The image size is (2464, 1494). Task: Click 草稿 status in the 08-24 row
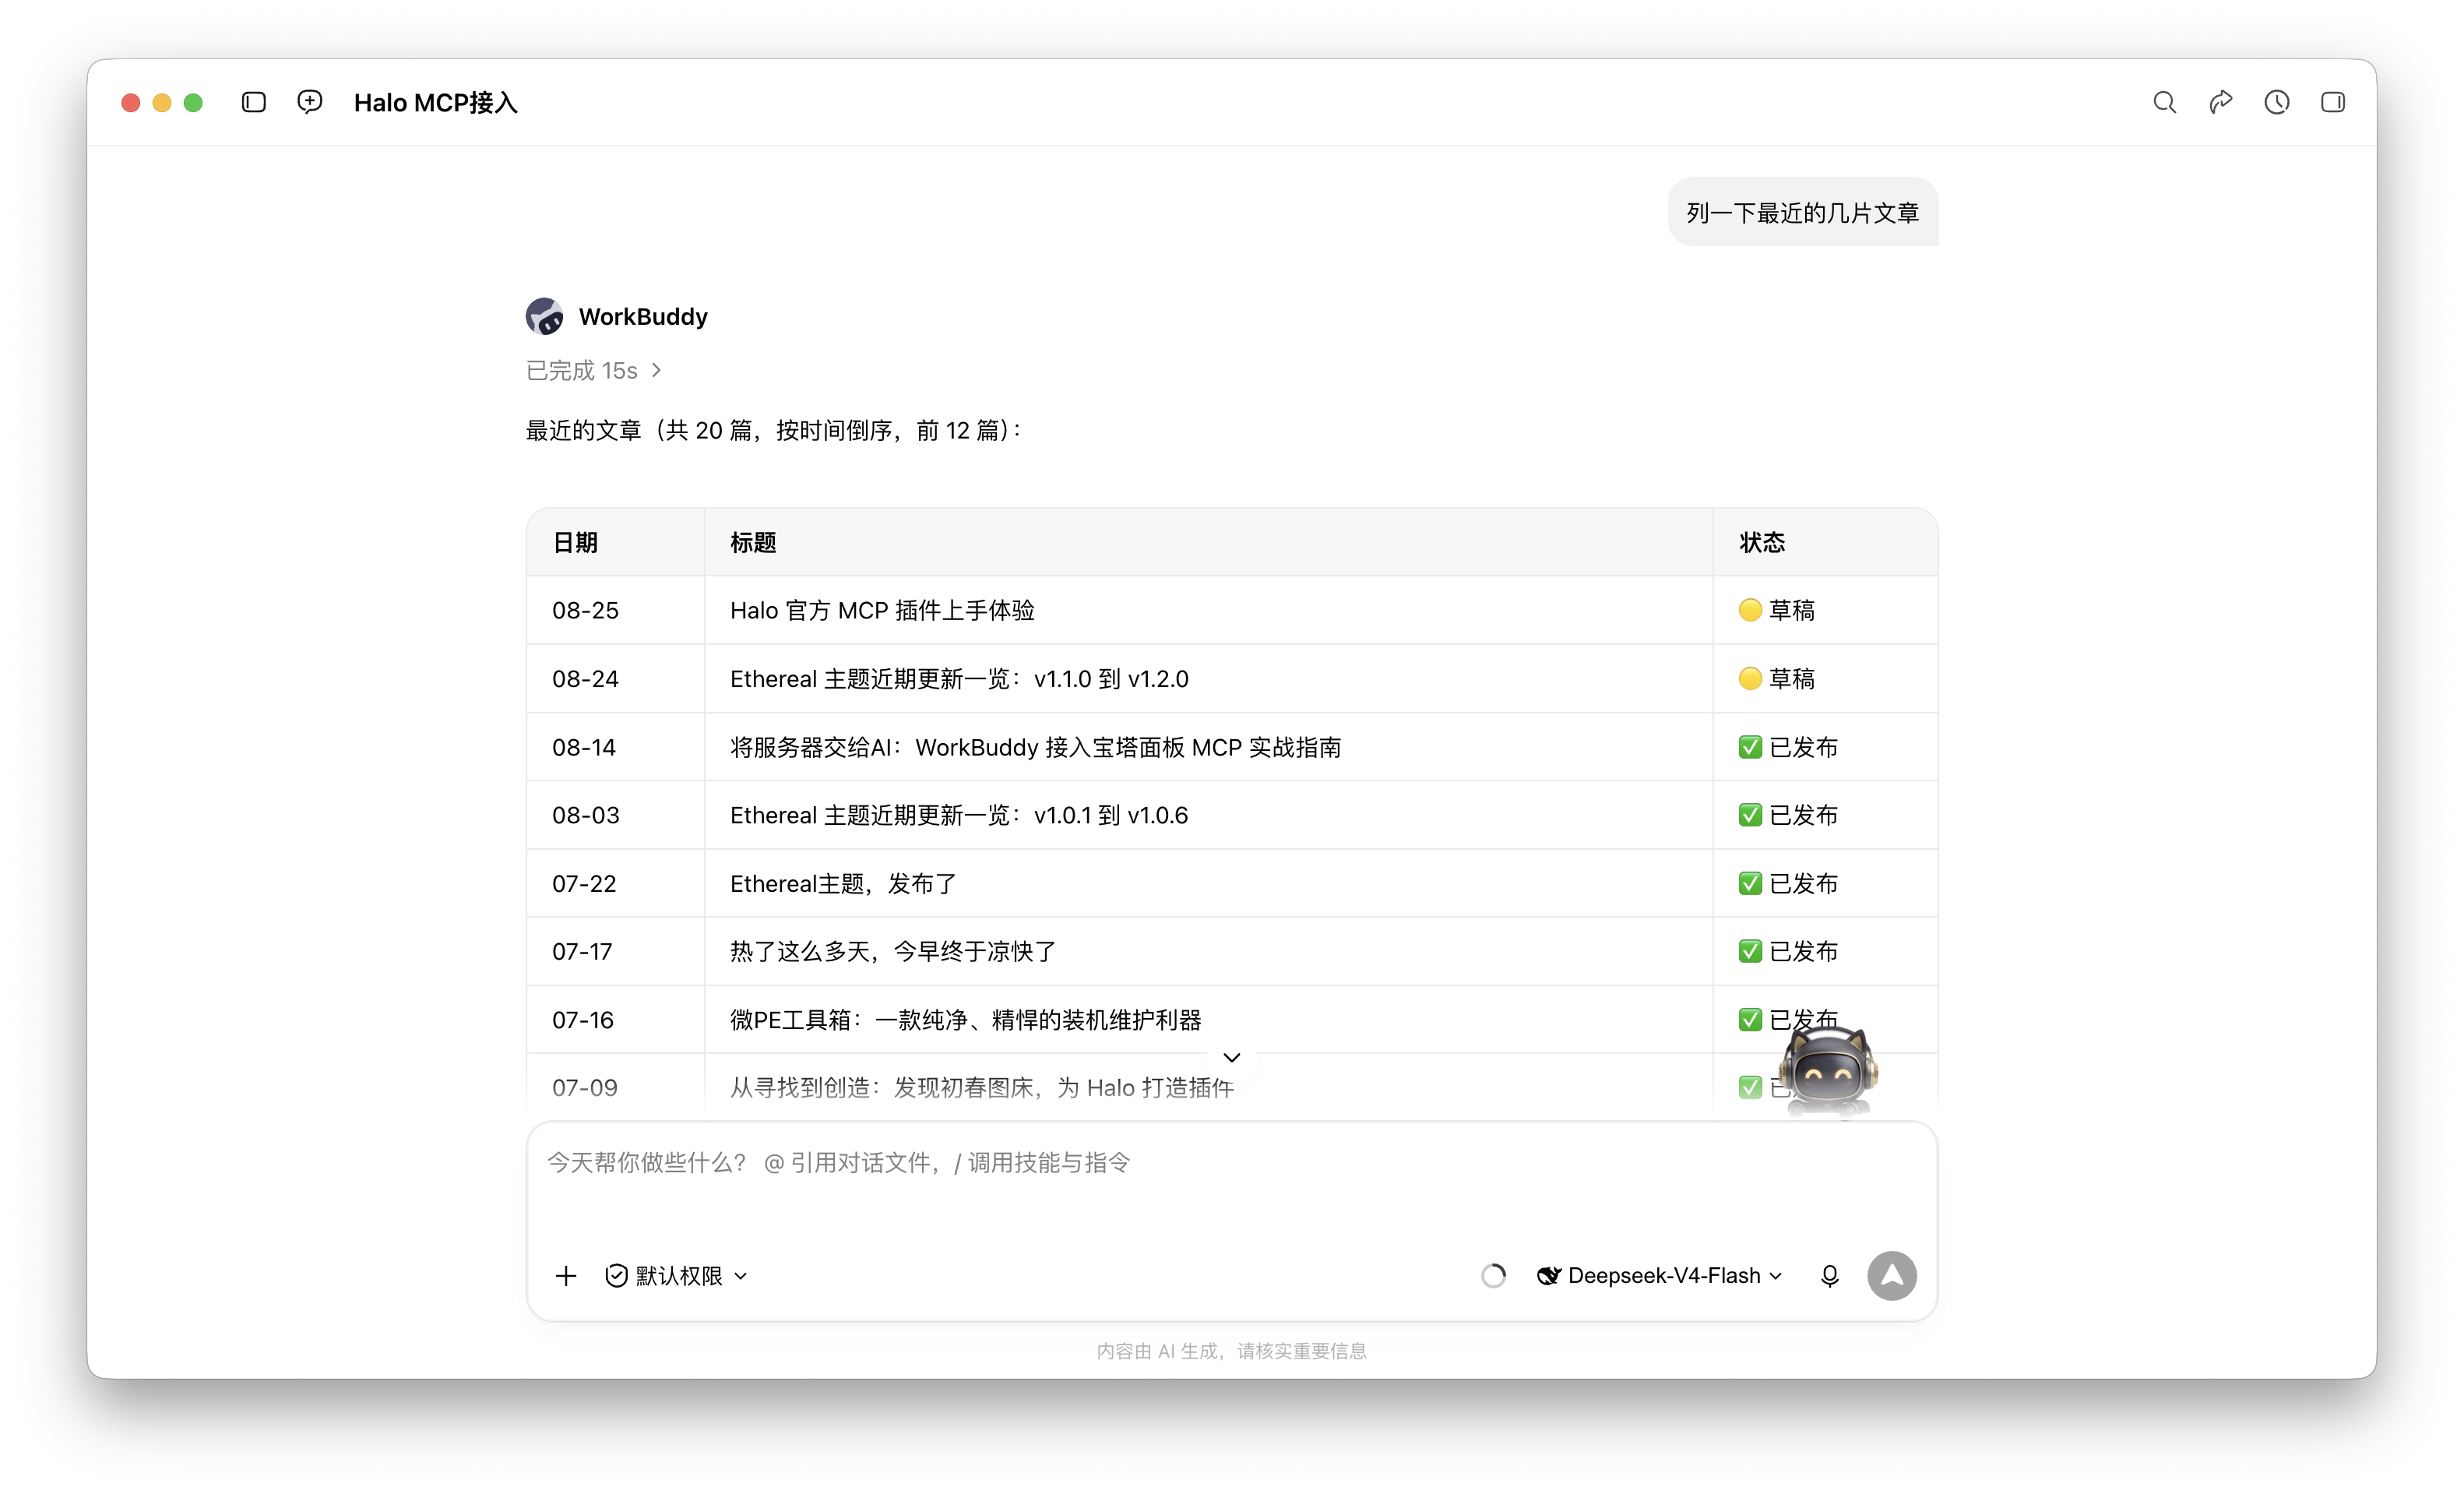1777,679
